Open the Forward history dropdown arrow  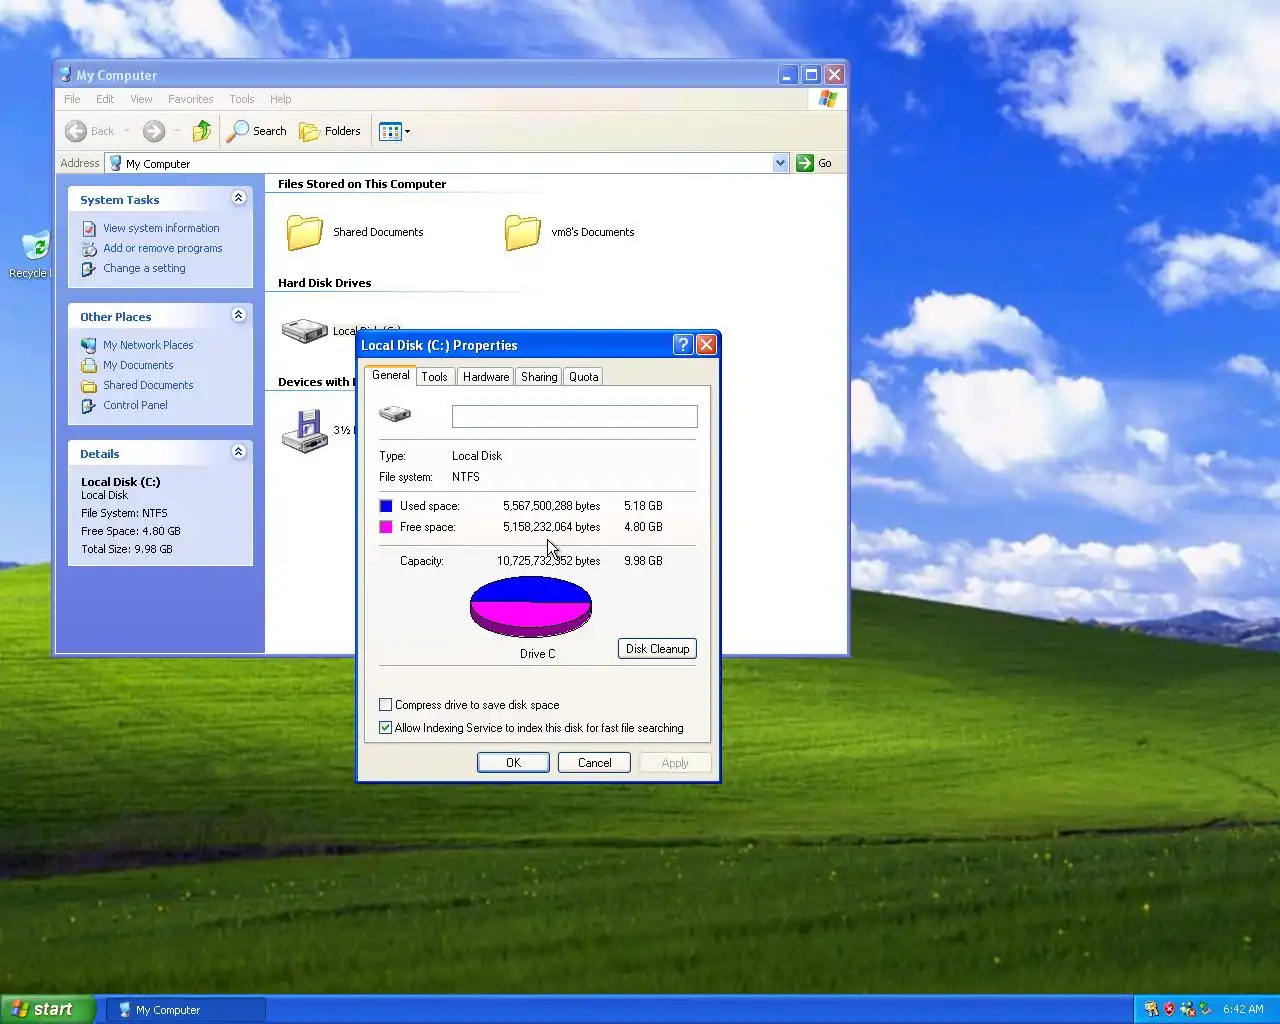176,131
